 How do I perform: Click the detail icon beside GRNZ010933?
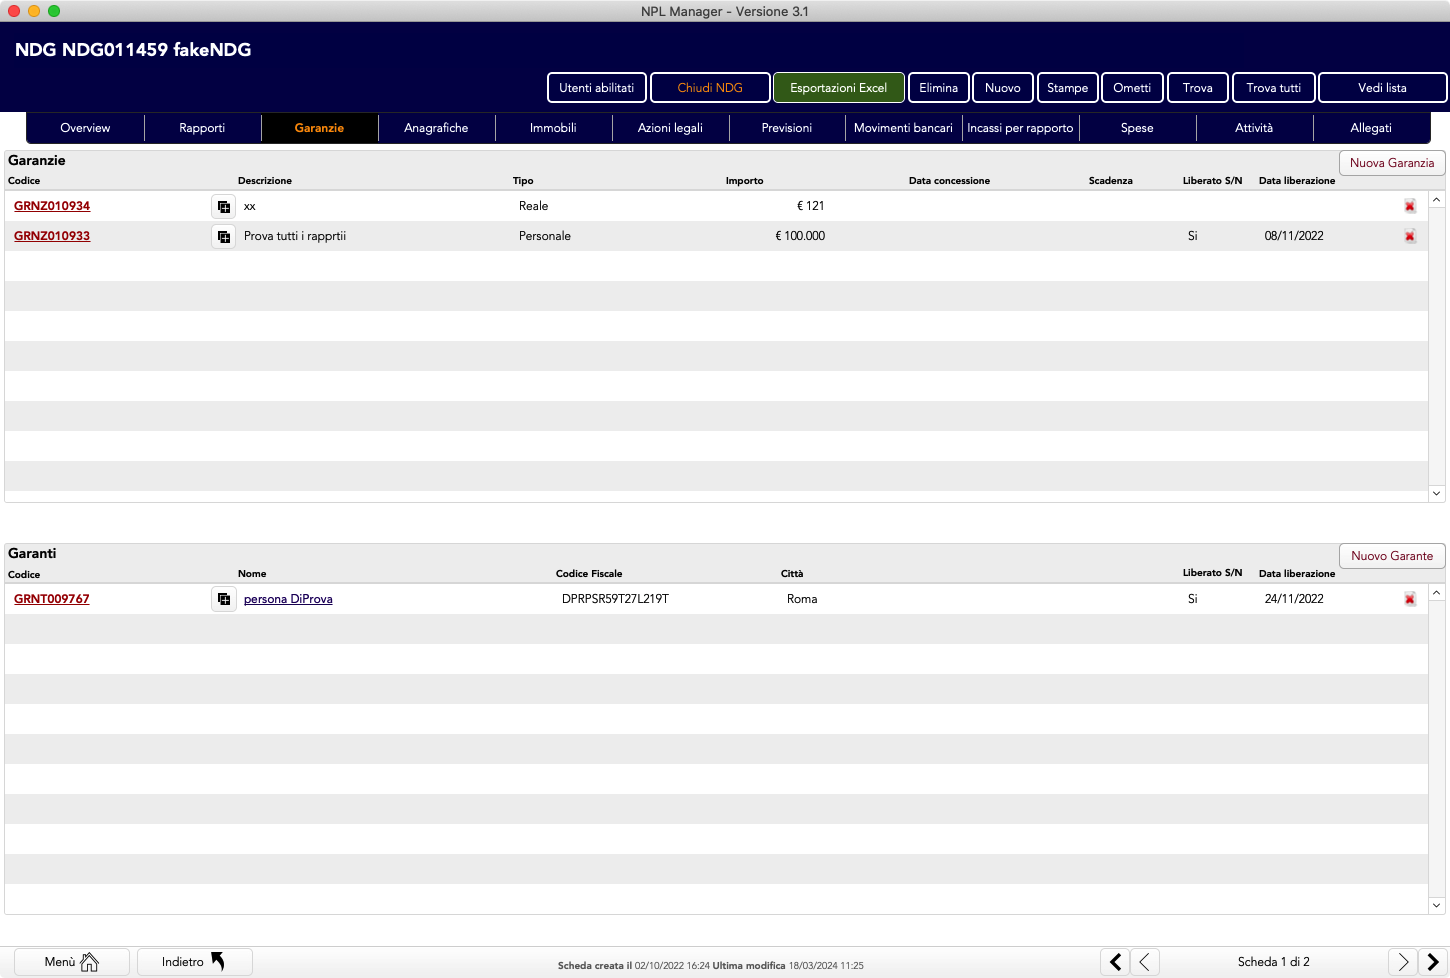click(x=223, y=237)
